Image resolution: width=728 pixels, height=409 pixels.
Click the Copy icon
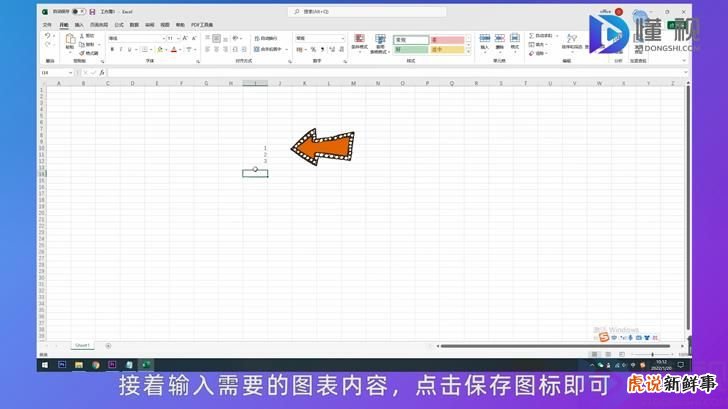[82, 45]
